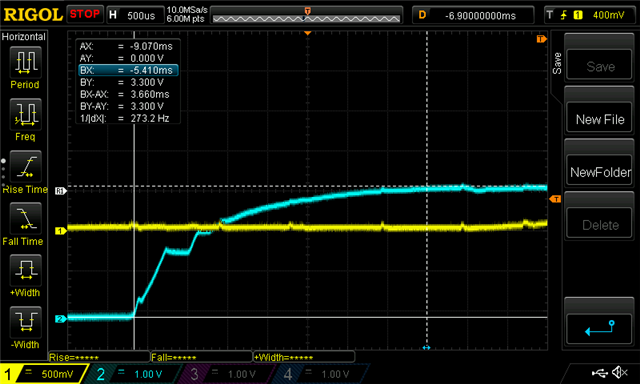Select the Fall Time measurement icon

[25, 218]
